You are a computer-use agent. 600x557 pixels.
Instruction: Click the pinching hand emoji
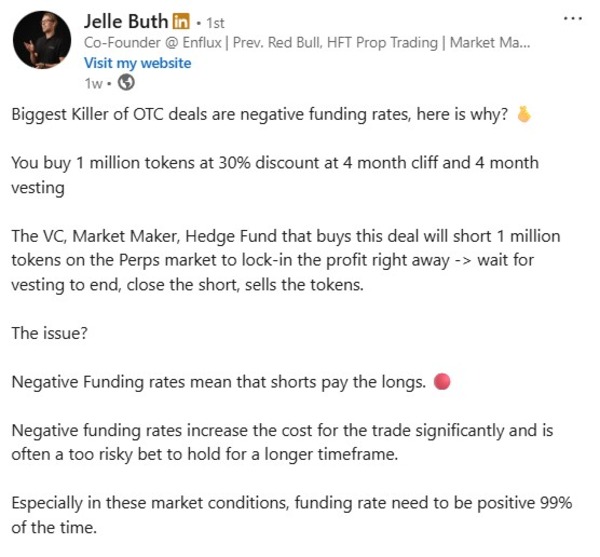523,115
